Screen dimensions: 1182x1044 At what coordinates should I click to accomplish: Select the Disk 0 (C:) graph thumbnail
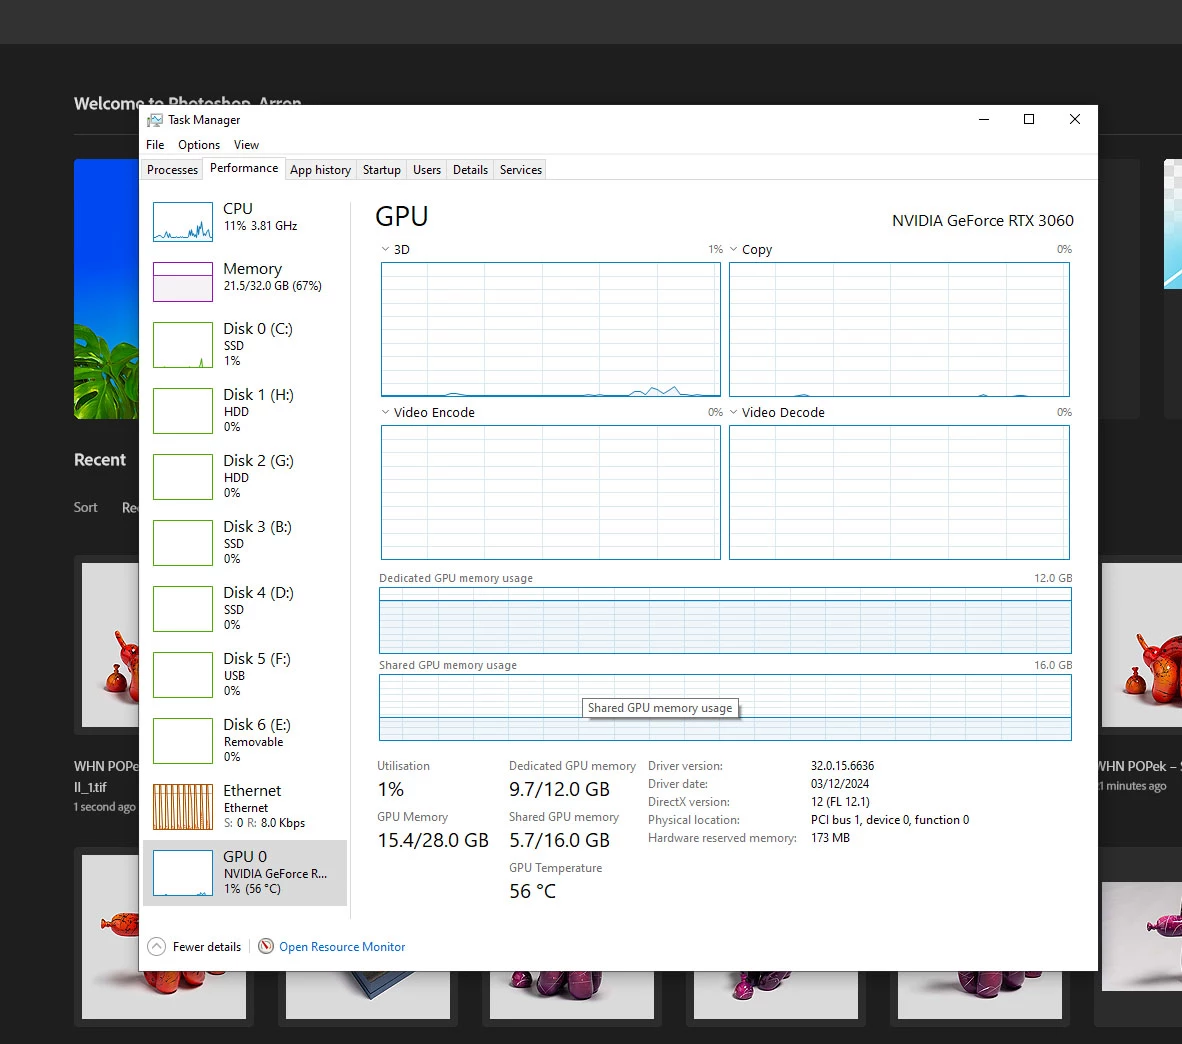[182, 345]
